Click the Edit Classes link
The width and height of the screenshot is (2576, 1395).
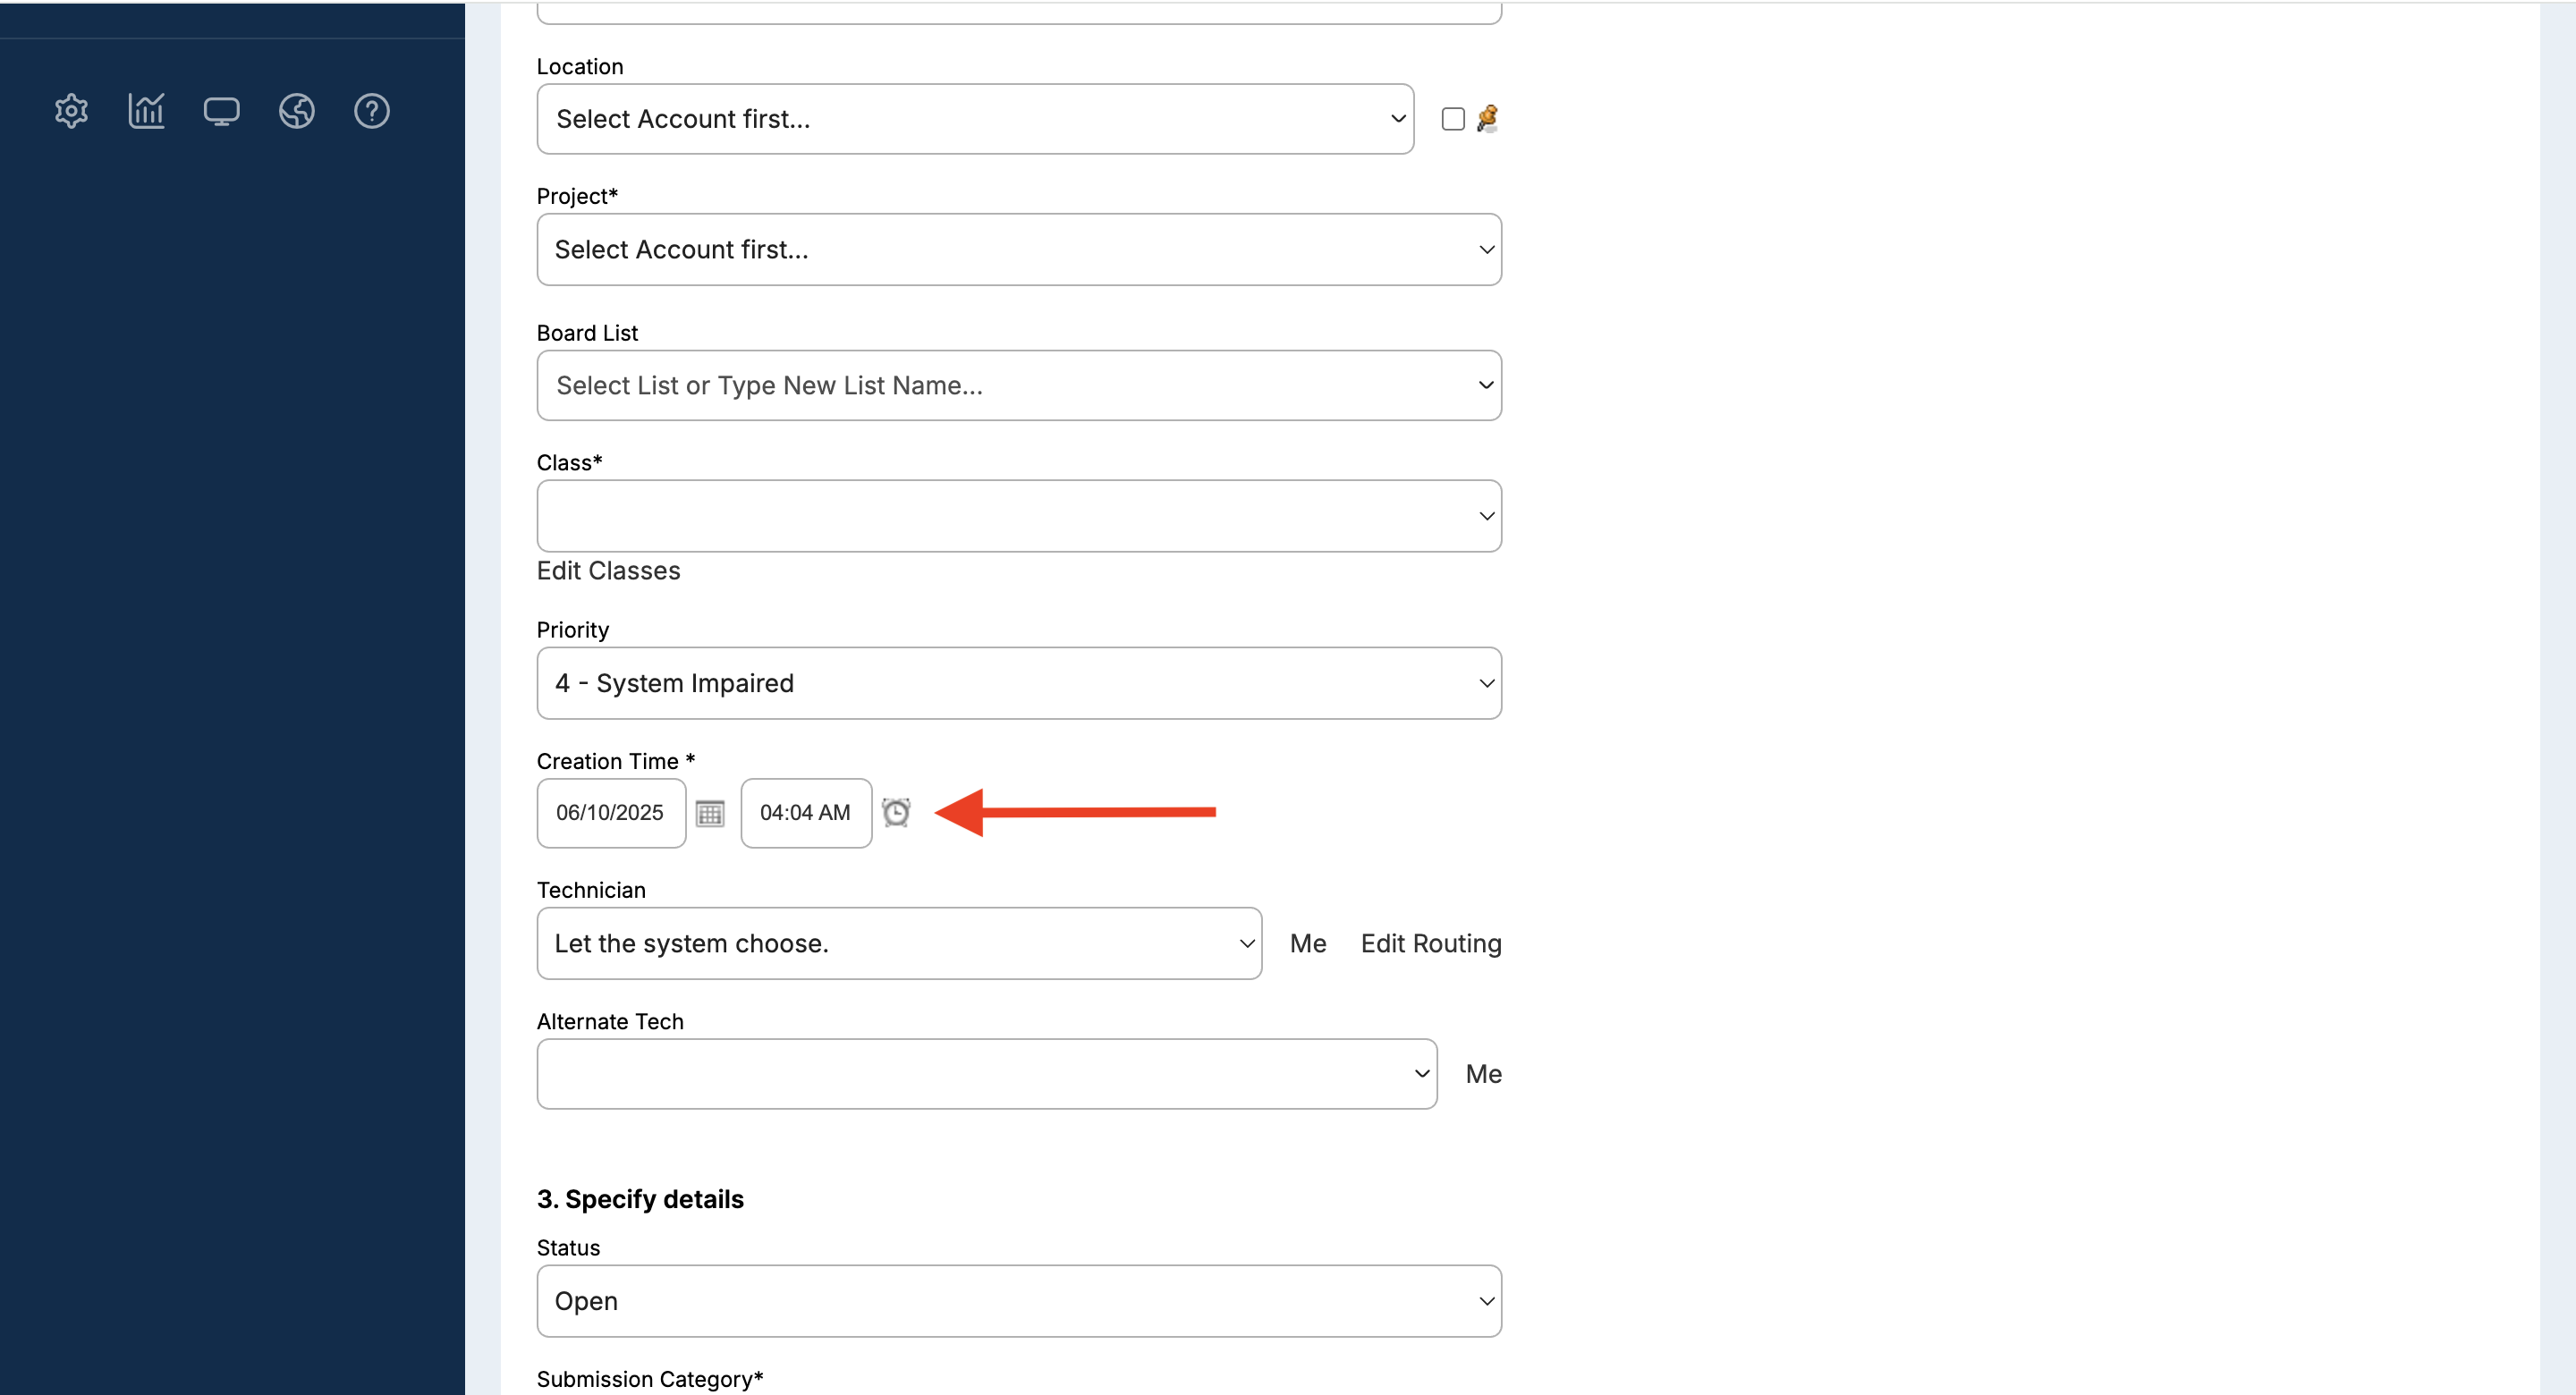pyautogui.click(x=608, y=571)
